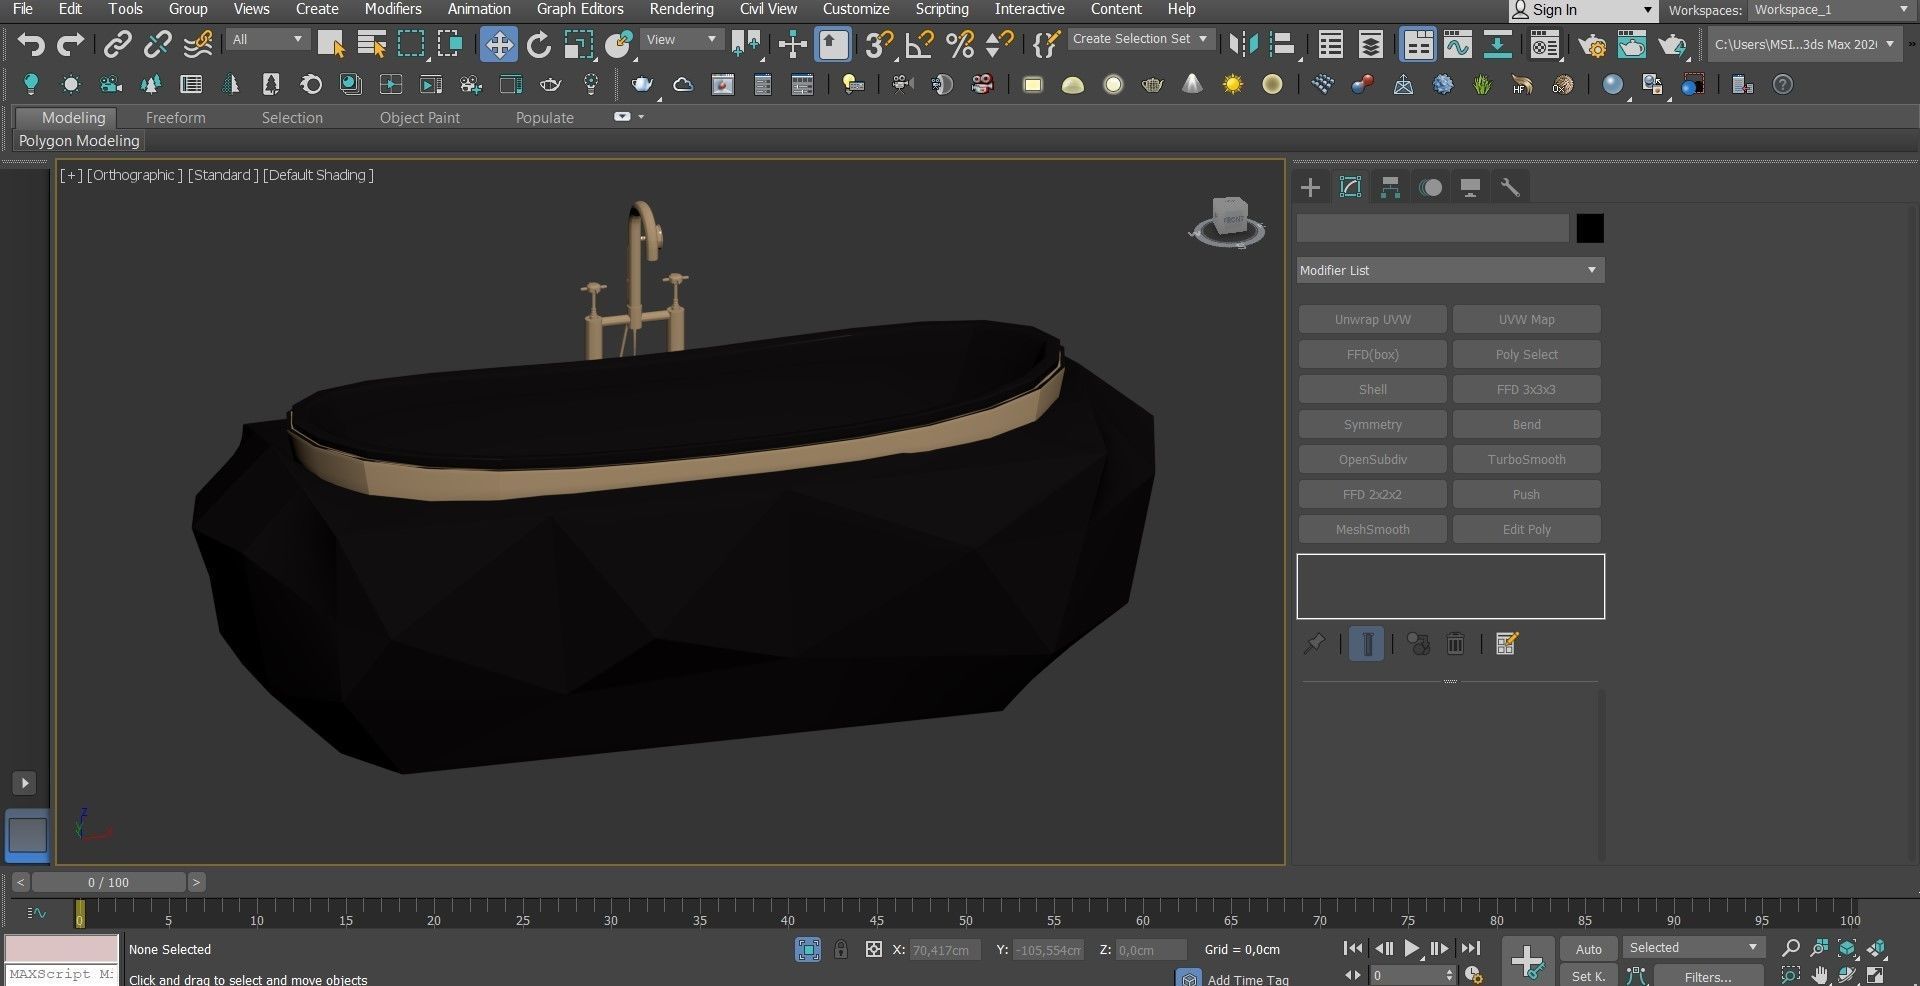The height and width of the screenshot is (986, 1920).
Task: Open the Scripting menu
Action: coord(941,9)
